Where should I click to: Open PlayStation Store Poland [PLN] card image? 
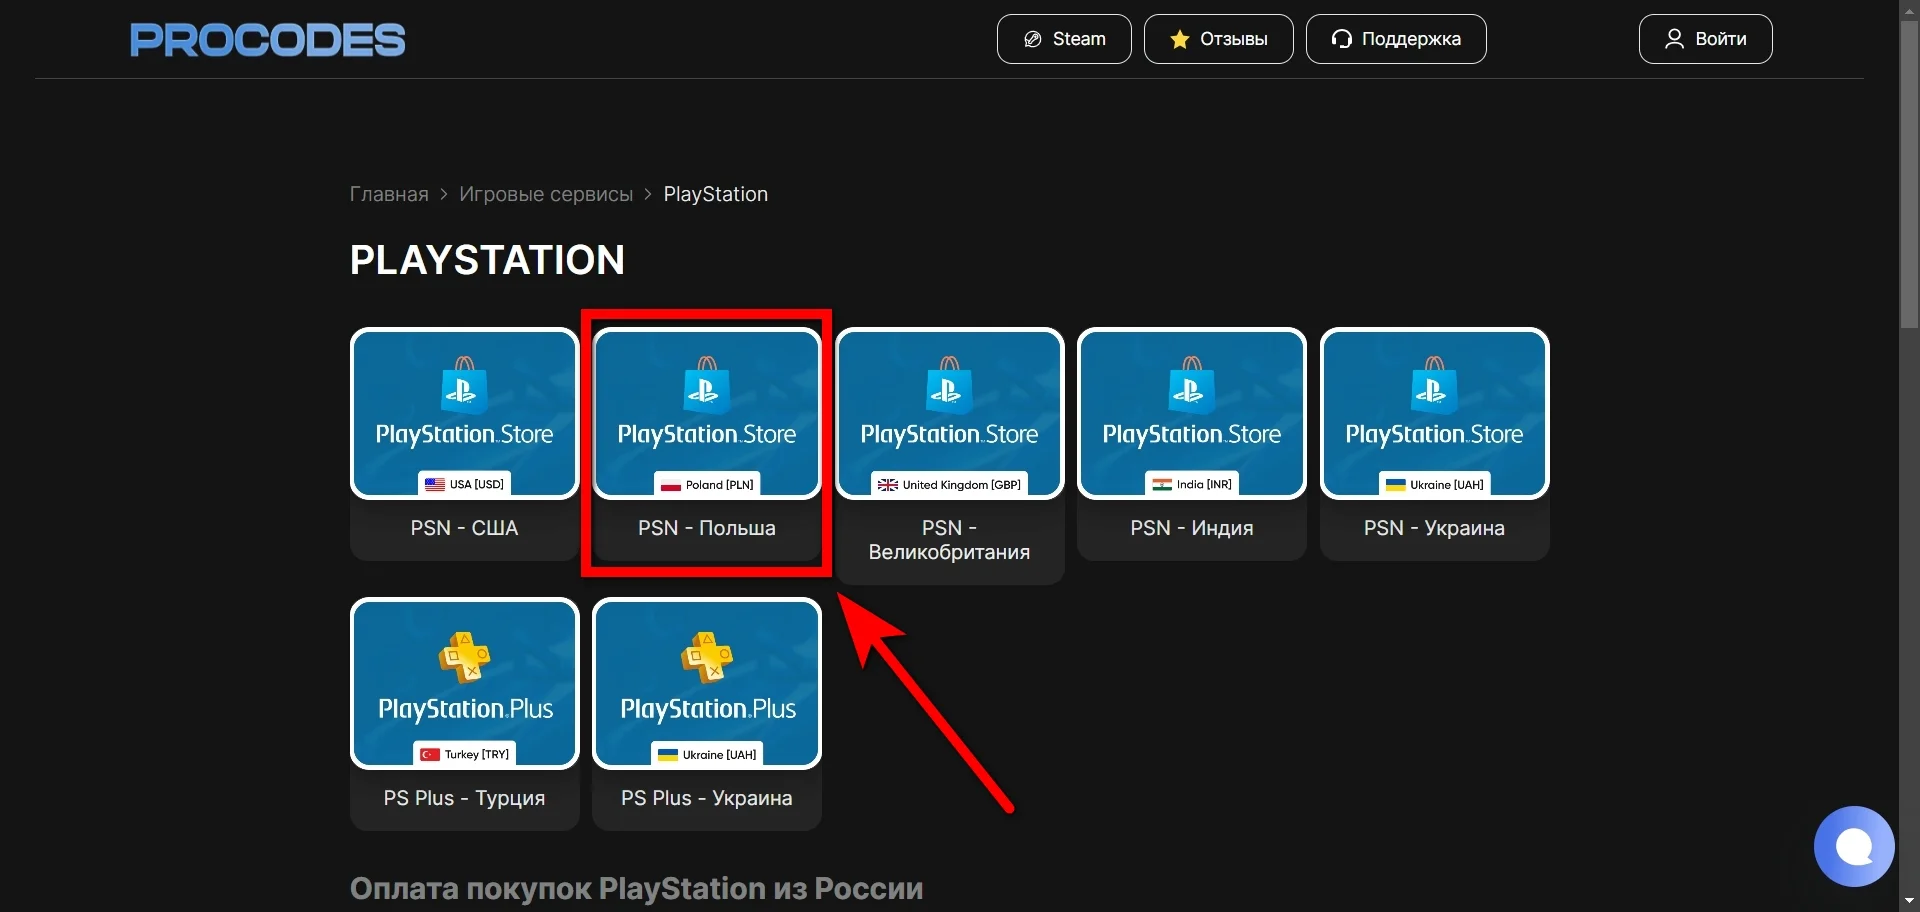(707, 413)
